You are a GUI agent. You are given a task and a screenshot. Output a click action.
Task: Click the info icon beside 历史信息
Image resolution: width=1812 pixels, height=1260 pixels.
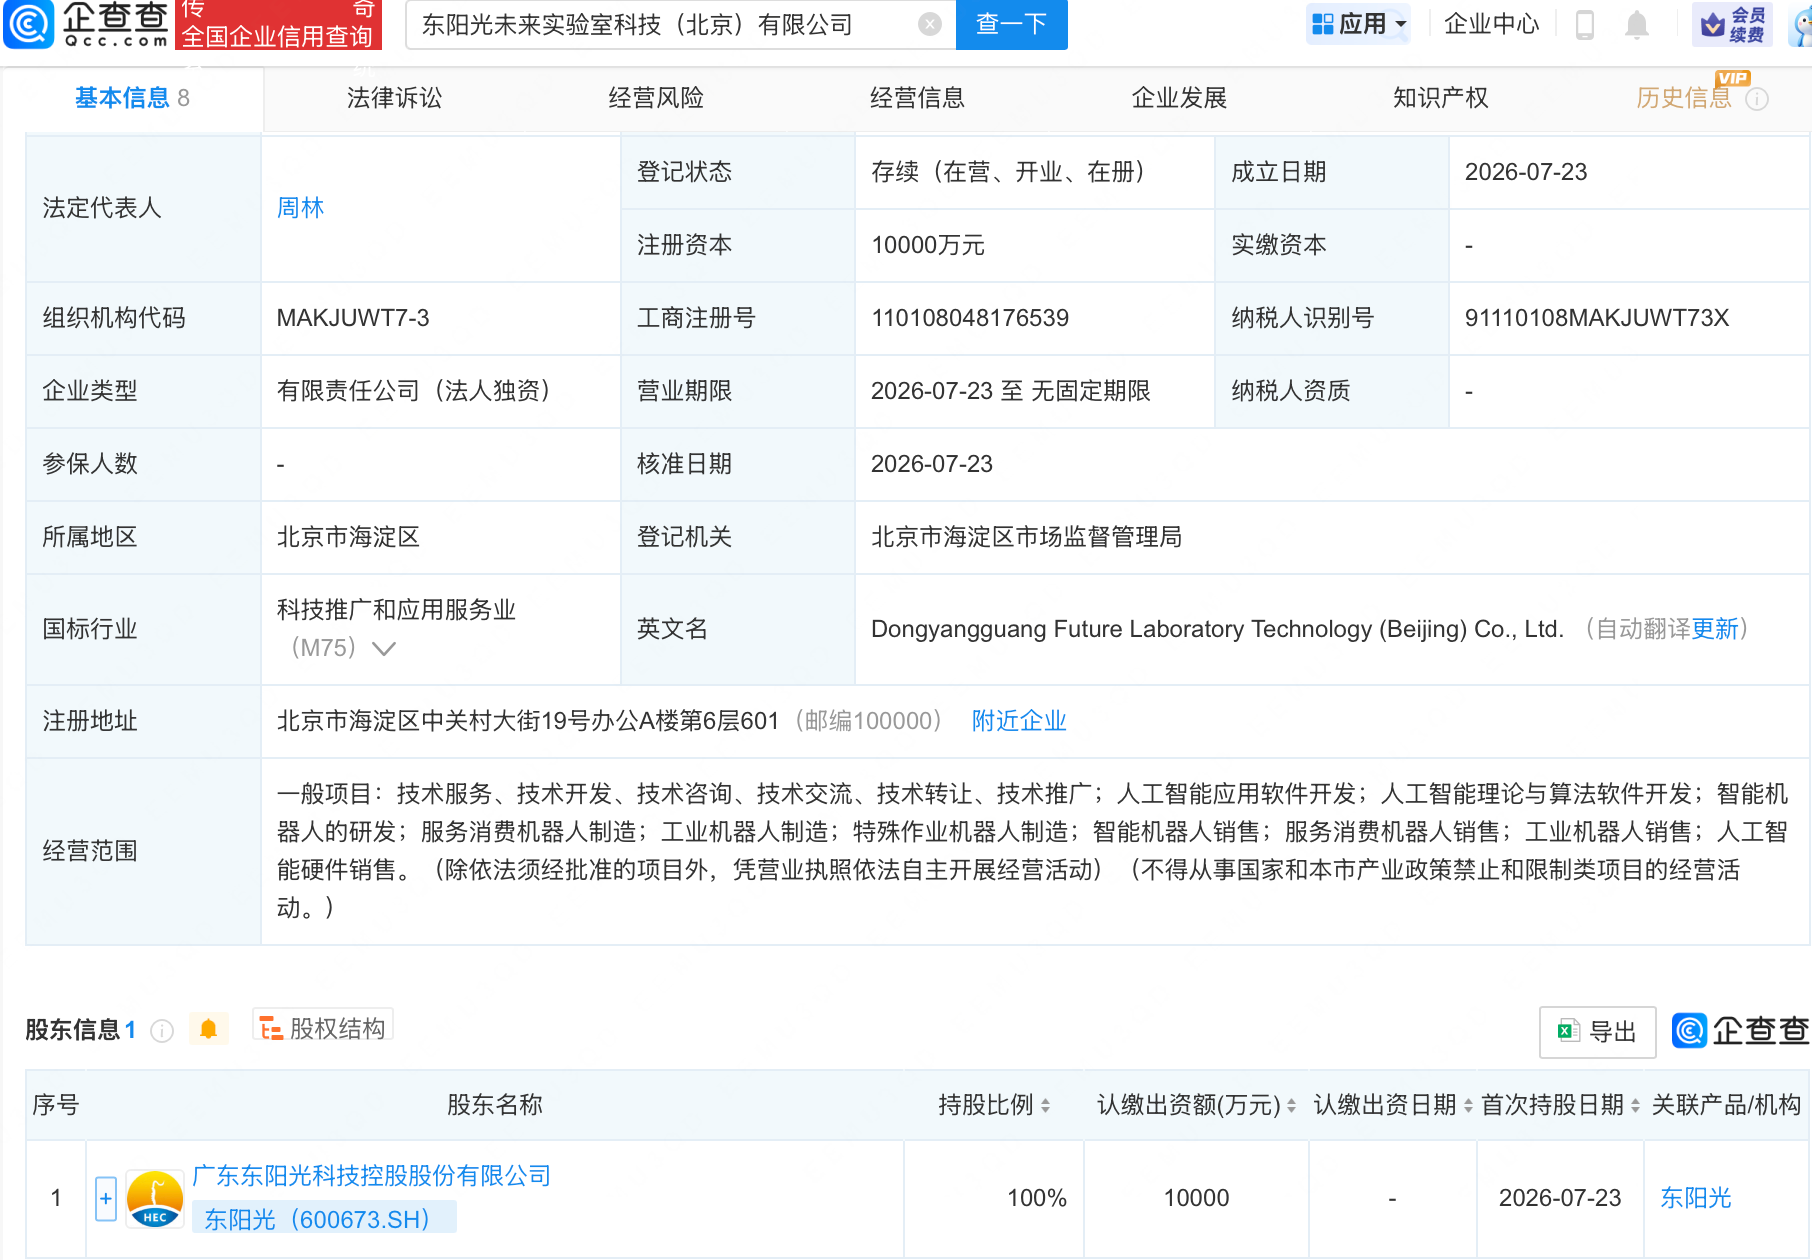(x=1757, y=99)
